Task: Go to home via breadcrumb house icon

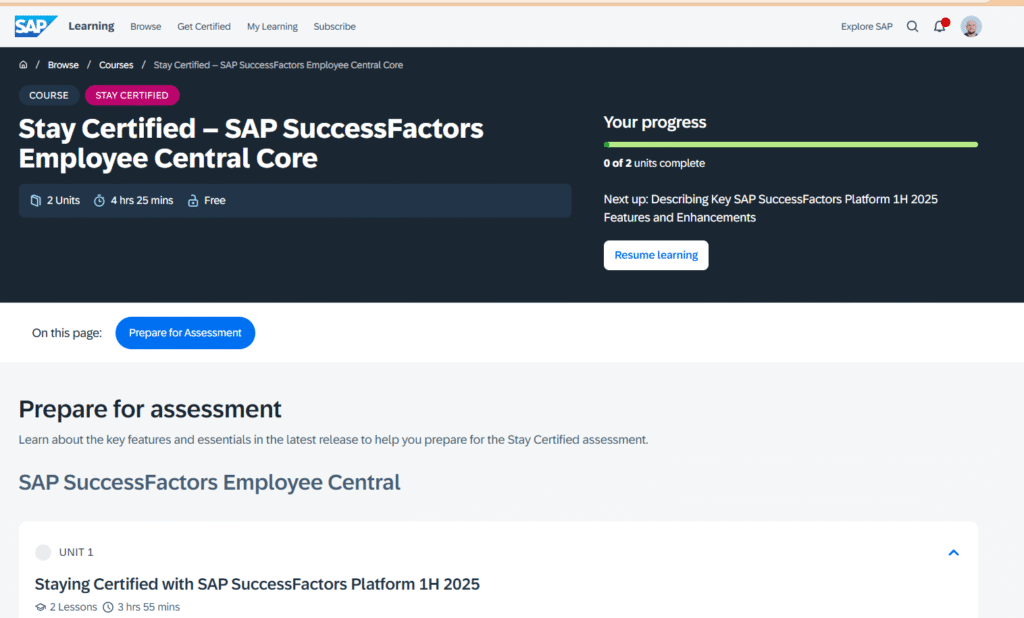Action: click(23, 65)
